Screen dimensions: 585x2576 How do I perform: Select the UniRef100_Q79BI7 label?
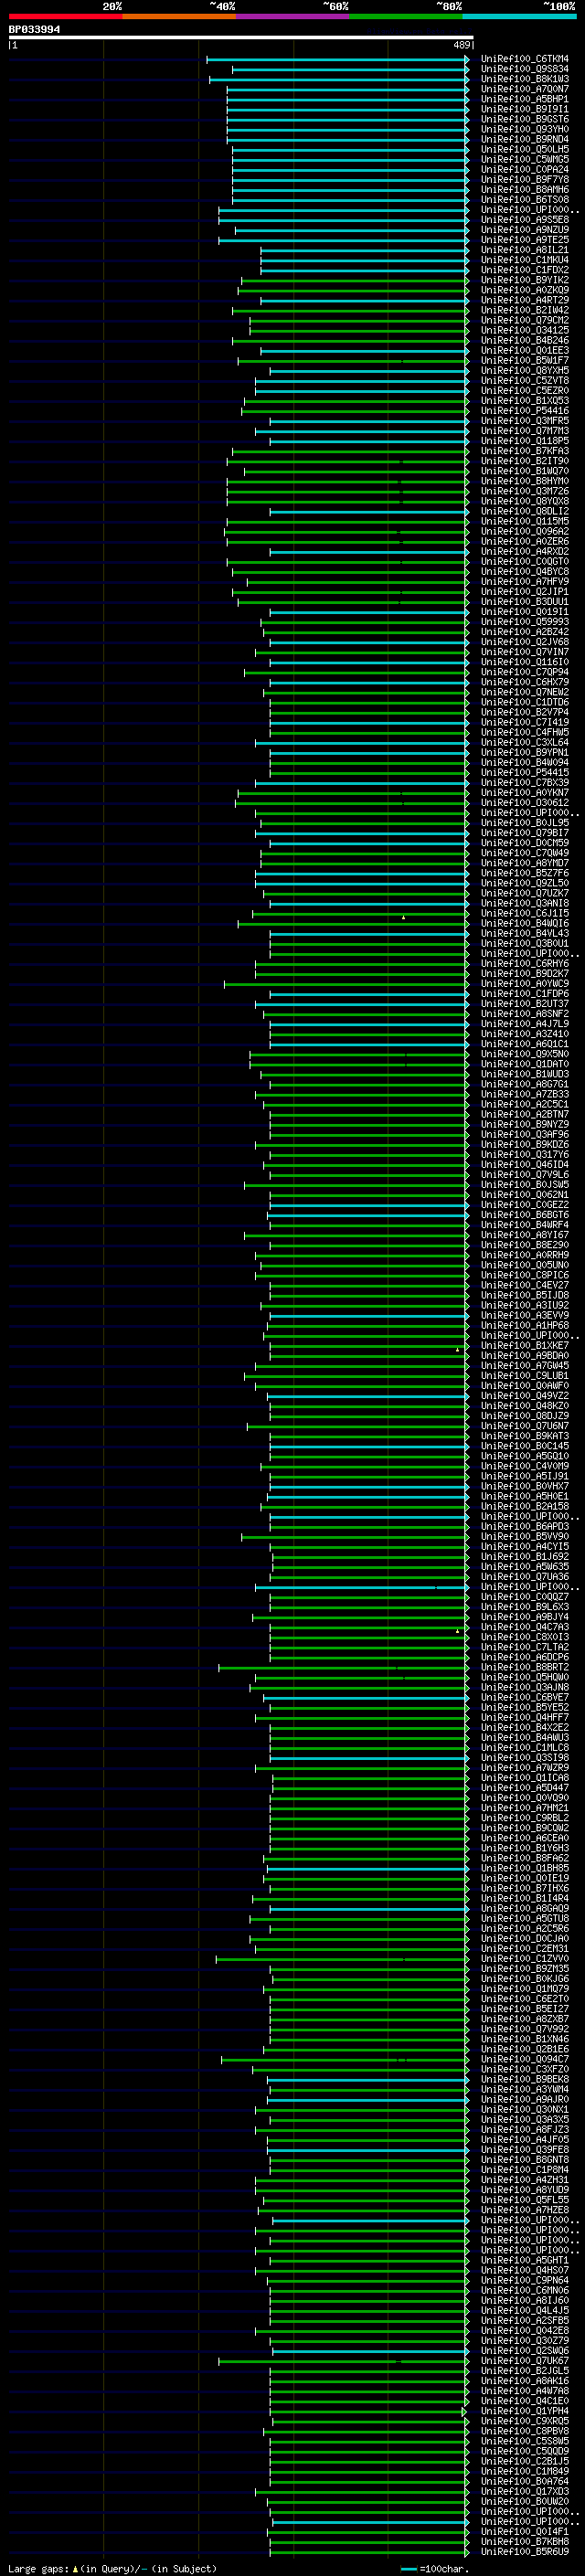pos(524,832)
